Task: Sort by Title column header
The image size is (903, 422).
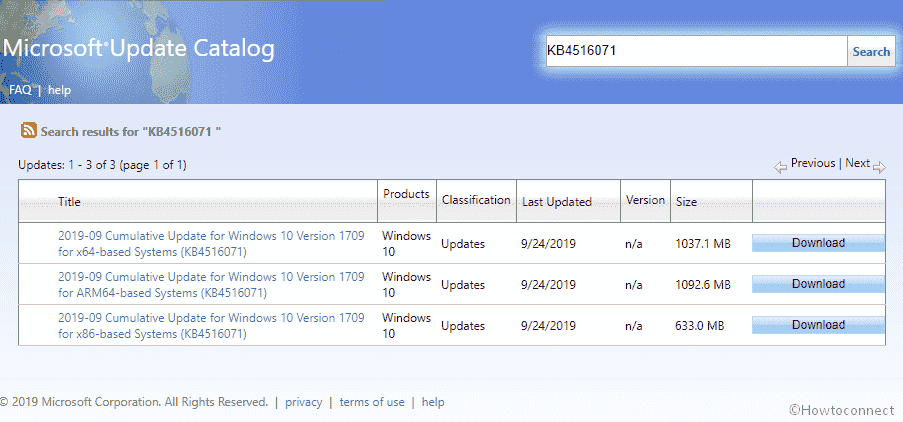Action: [x=69, y=202]
